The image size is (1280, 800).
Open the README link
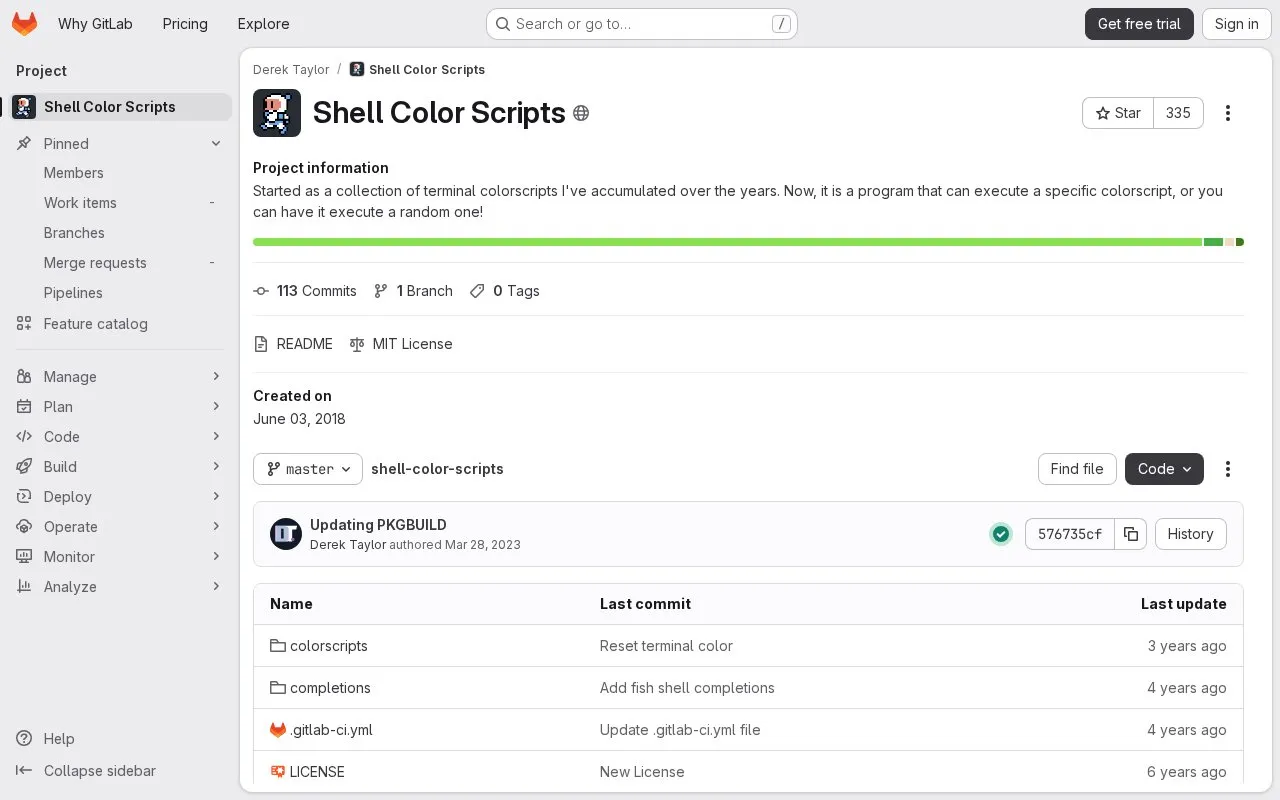(293, 344)
